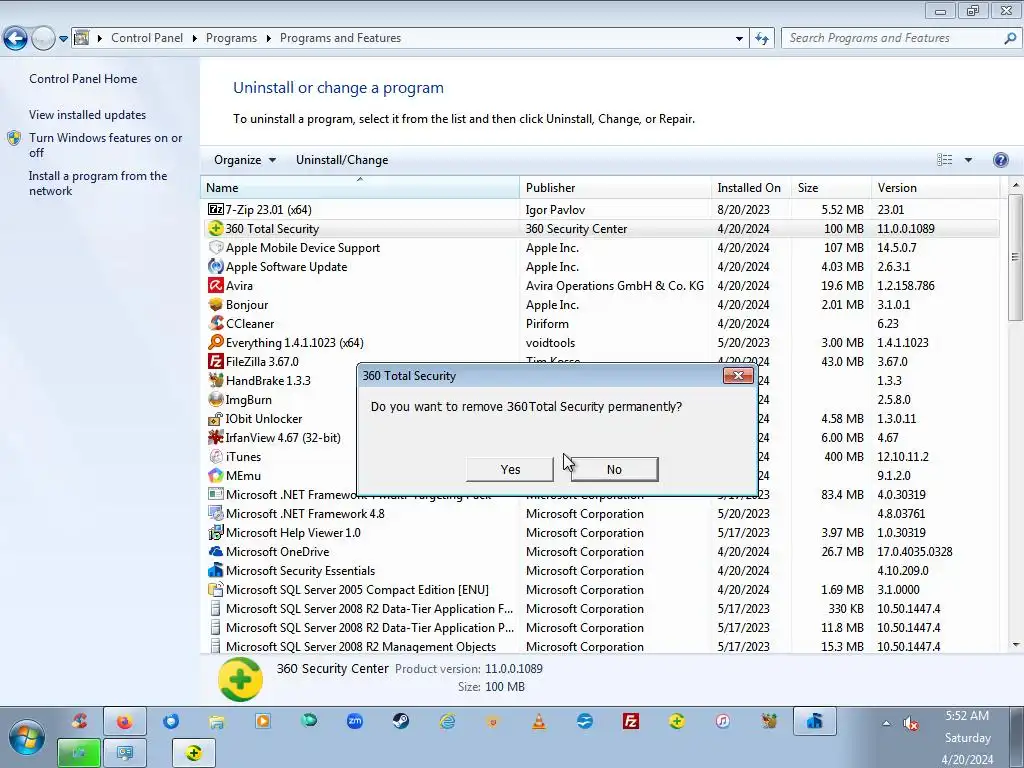Select Microsoft SQL Server 2005 Compact Edition
Viewport: 1024px width, 768px height.
(x=357, y=590)
